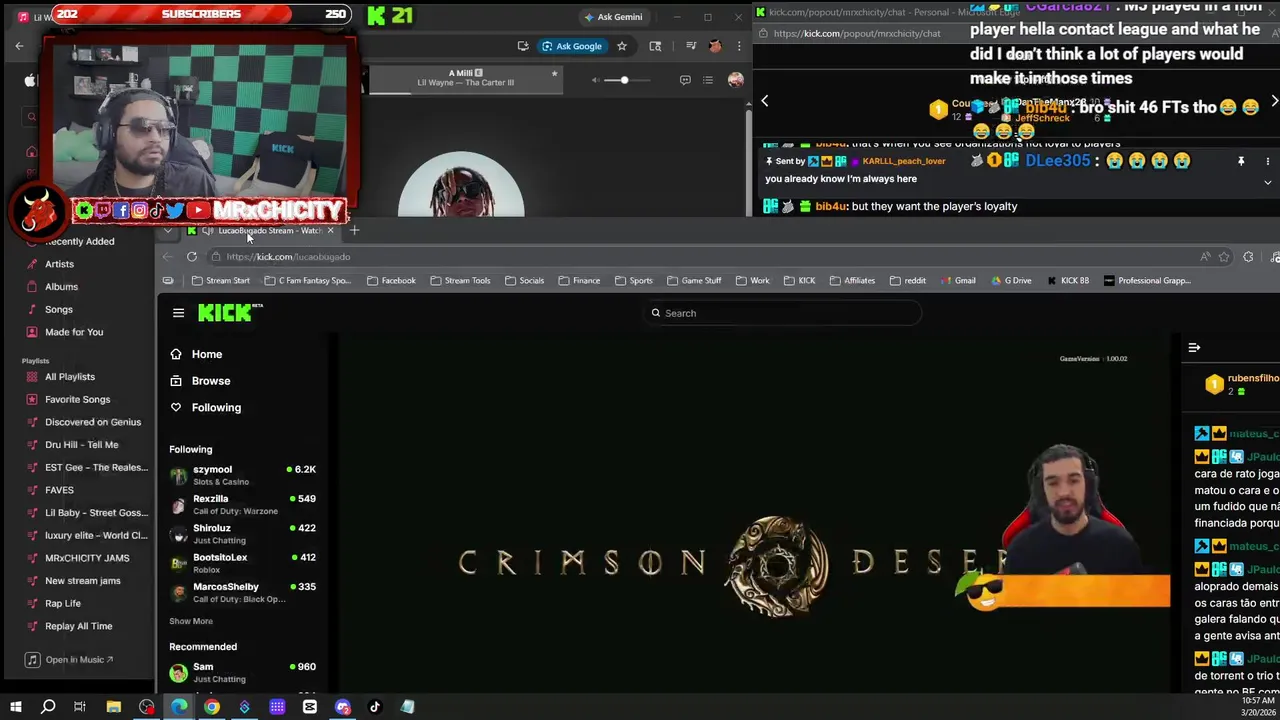Open the All Playlists item
The image size is (1280, 720).
70,377
